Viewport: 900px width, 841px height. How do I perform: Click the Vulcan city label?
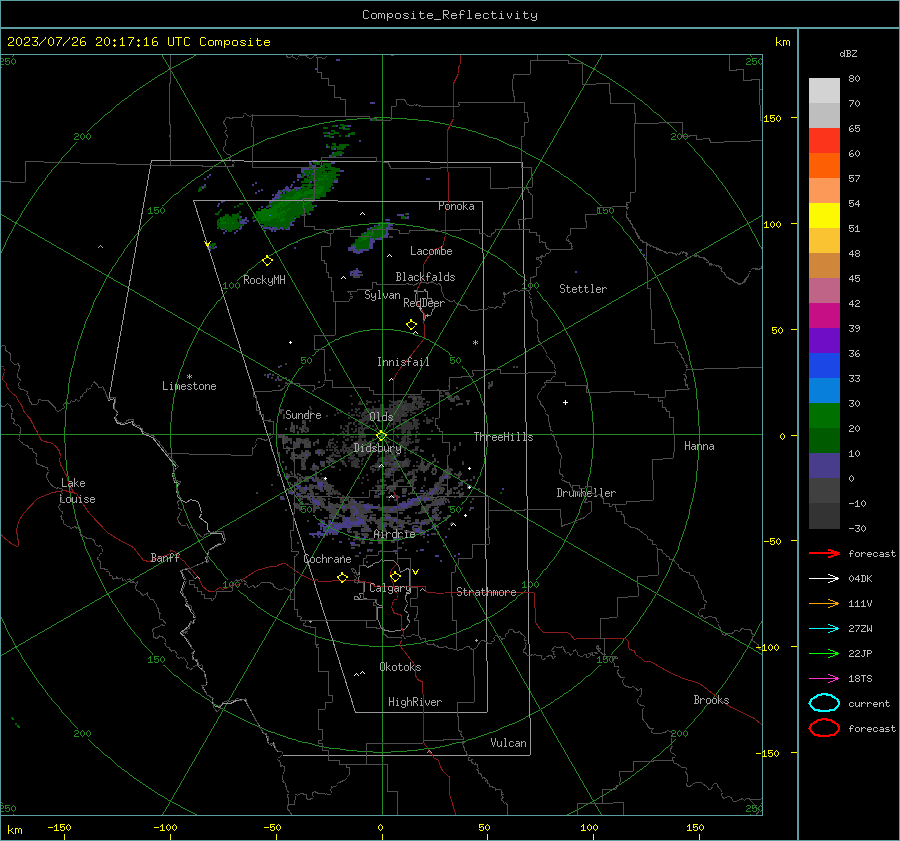click(x=508, y=743)
